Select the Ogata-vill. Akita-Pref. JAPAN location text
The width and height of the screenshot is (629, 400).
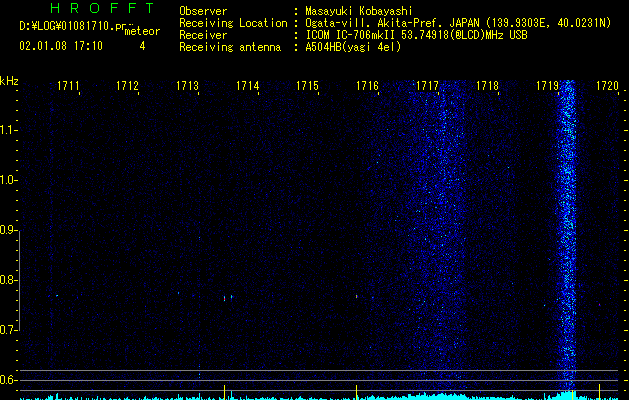(458, 23)
